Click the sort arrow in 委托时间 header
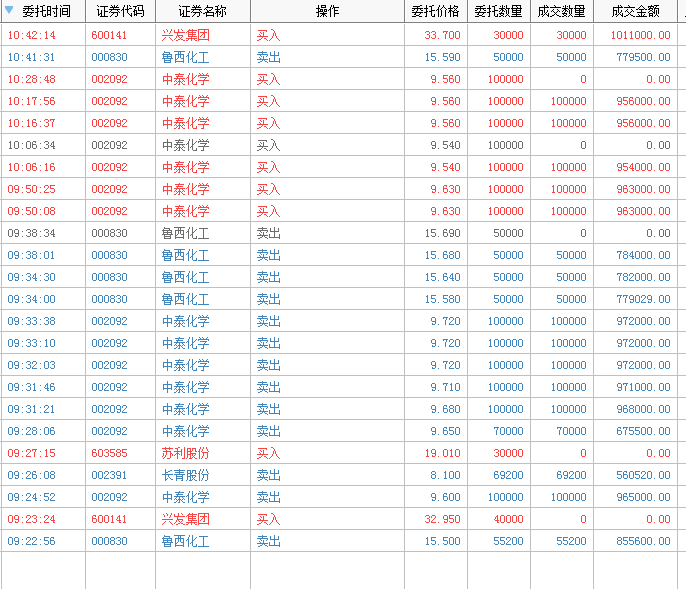Screen dimensions: 686x589 [x=9, y=11]
